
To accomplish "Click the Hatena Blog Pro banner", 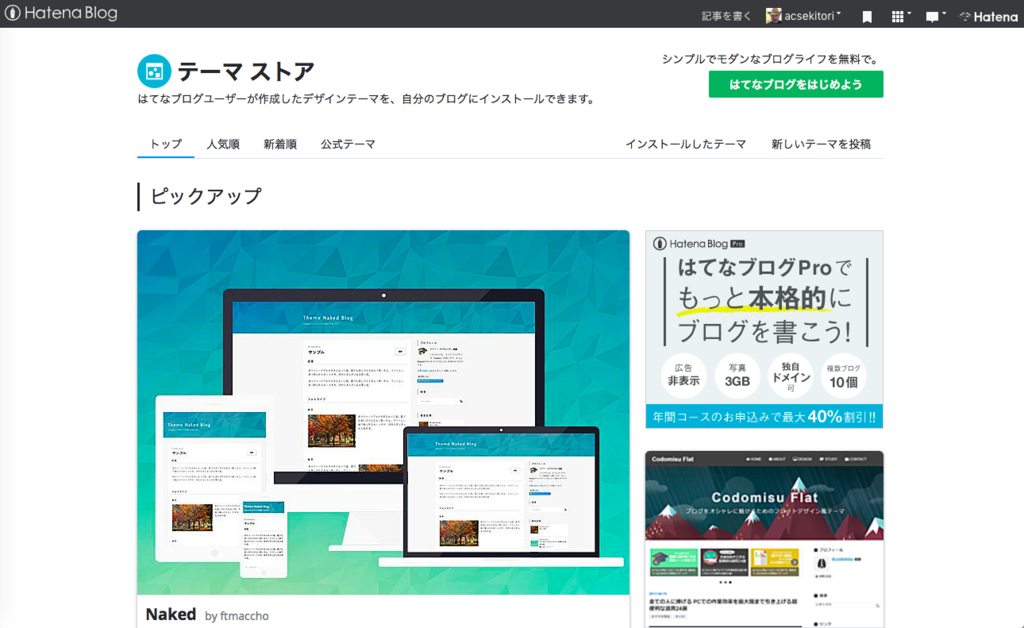I will coord(764,329).
